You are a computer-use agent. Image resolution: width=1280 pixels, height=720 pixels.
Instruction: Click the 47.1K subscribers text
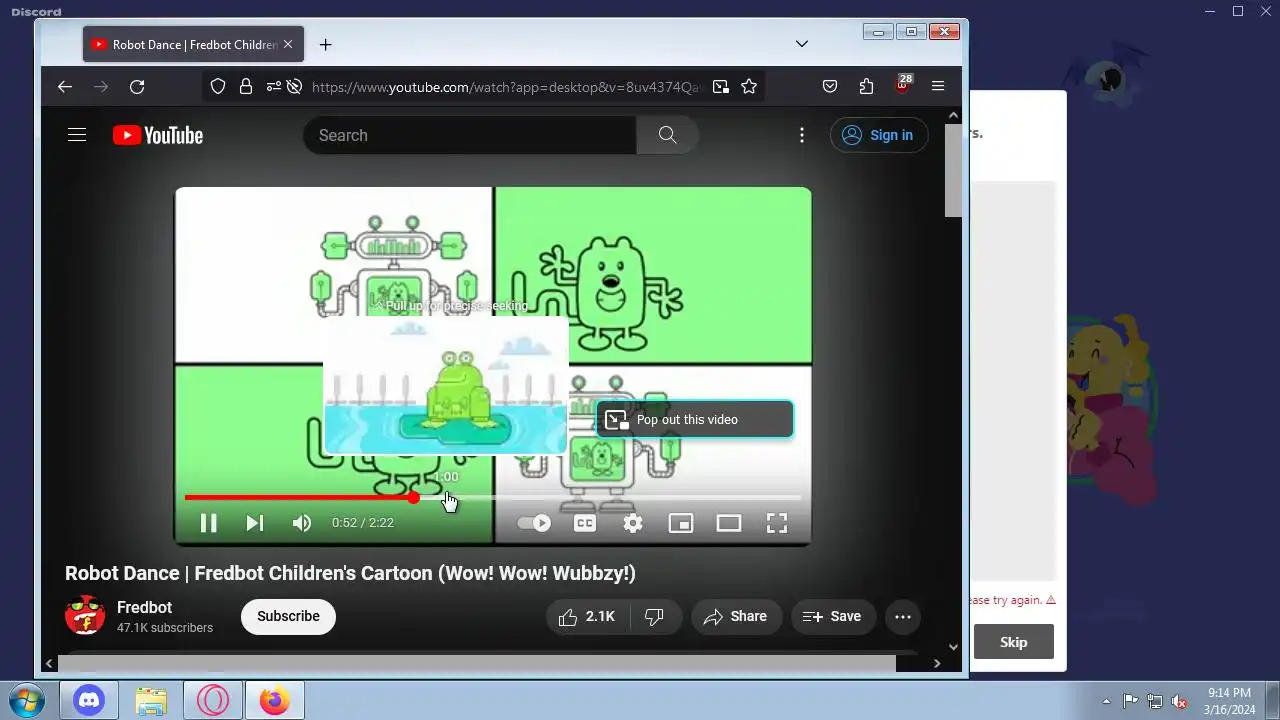[165, 628]
